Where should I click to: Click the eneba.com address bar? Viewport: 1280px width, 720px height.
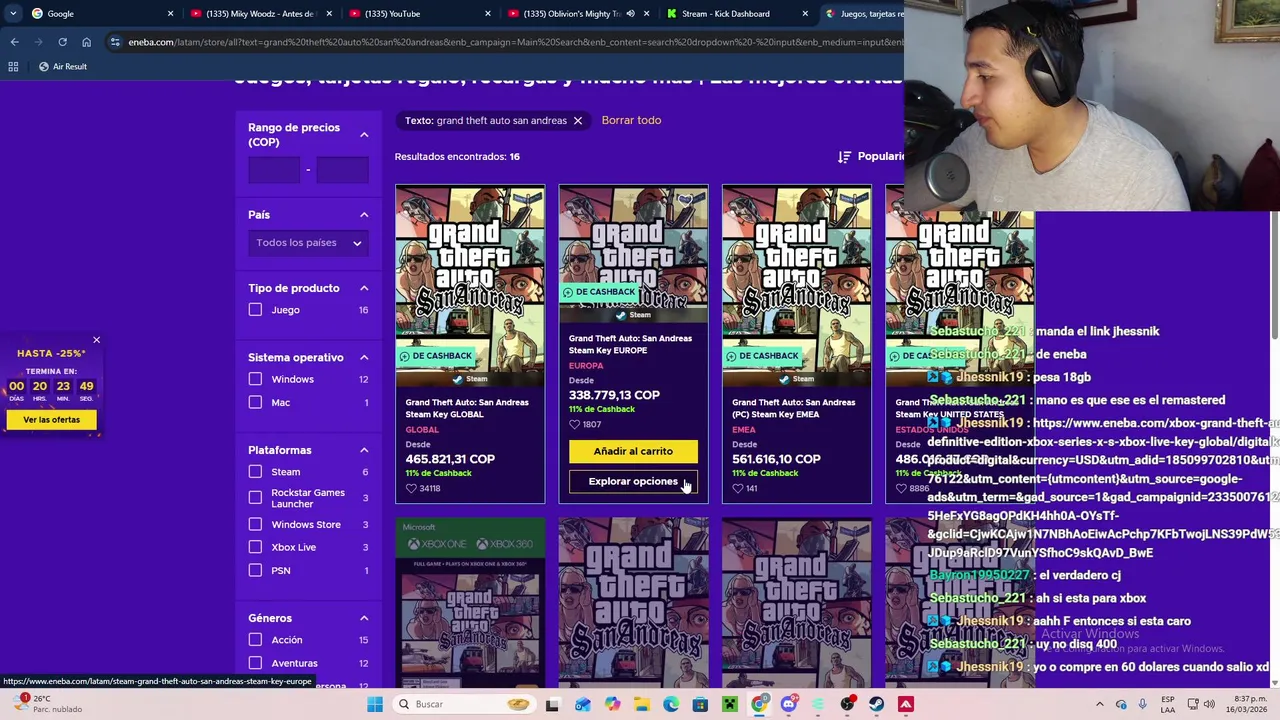(x=510, y=42)
